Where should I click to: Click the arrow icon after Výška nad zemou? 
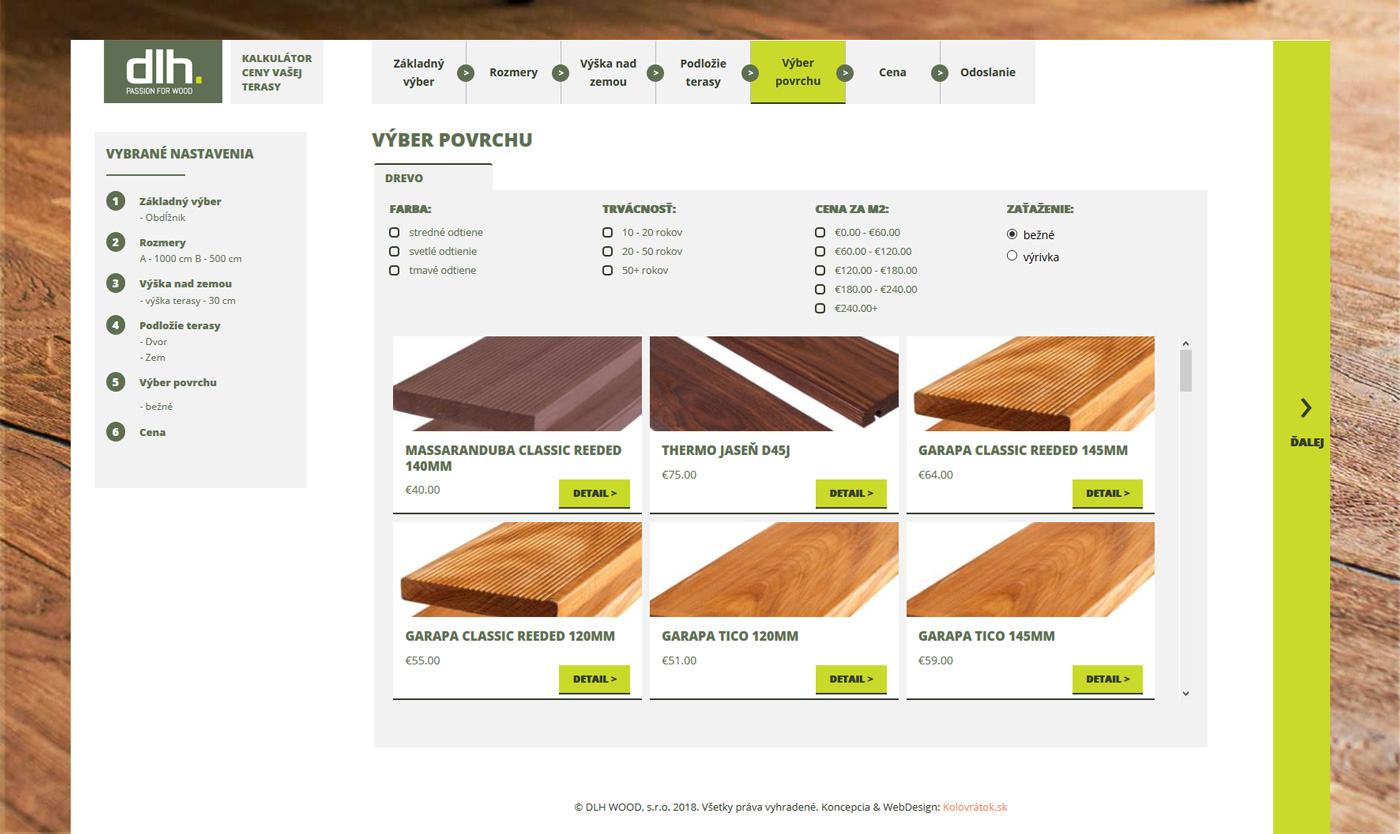click(x=655, y=72)
